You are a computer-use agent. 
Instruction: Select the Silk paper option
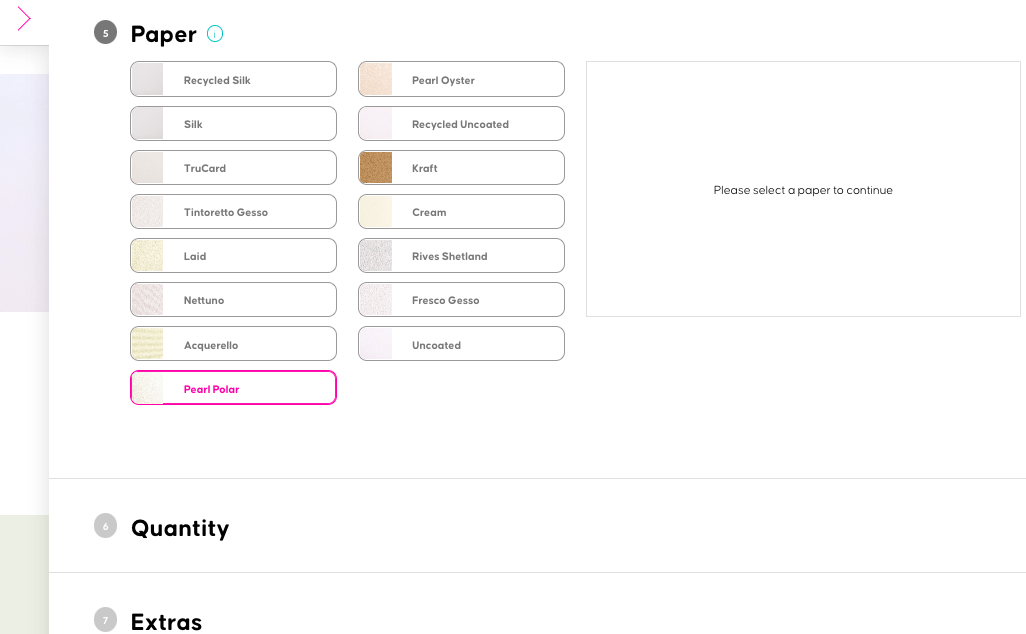233,124
